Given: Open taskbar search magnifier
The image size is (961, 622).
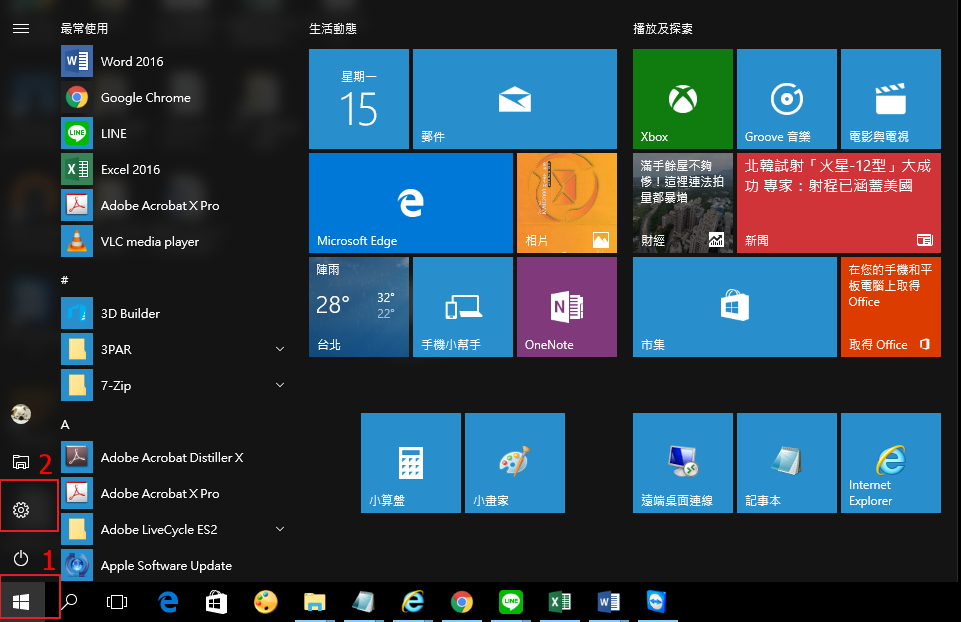Looking at the screenshot, I should 69,602.
